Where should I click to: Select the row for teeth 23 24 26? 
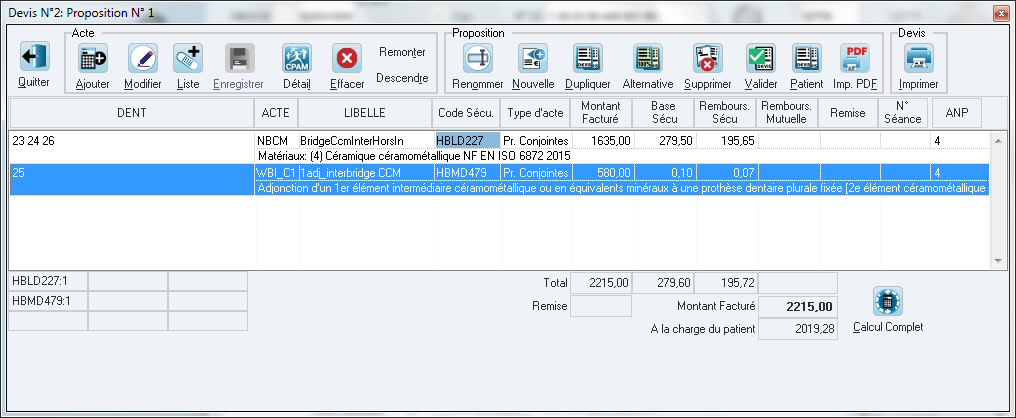click(130, 142)
